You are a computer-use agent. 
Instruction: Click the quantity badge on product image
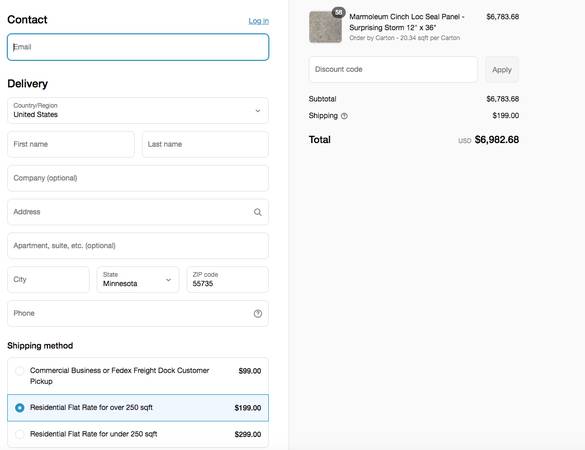pyautogui.click(x=338, y=12)
